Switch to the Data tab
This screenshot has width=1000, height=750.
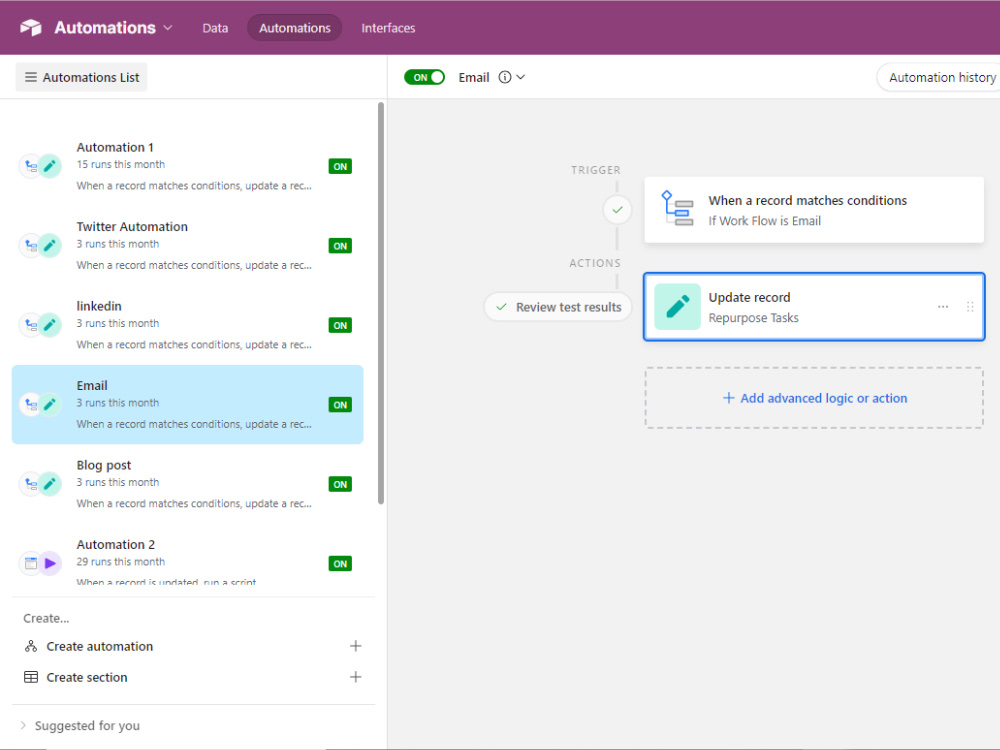tap(215, 28)
